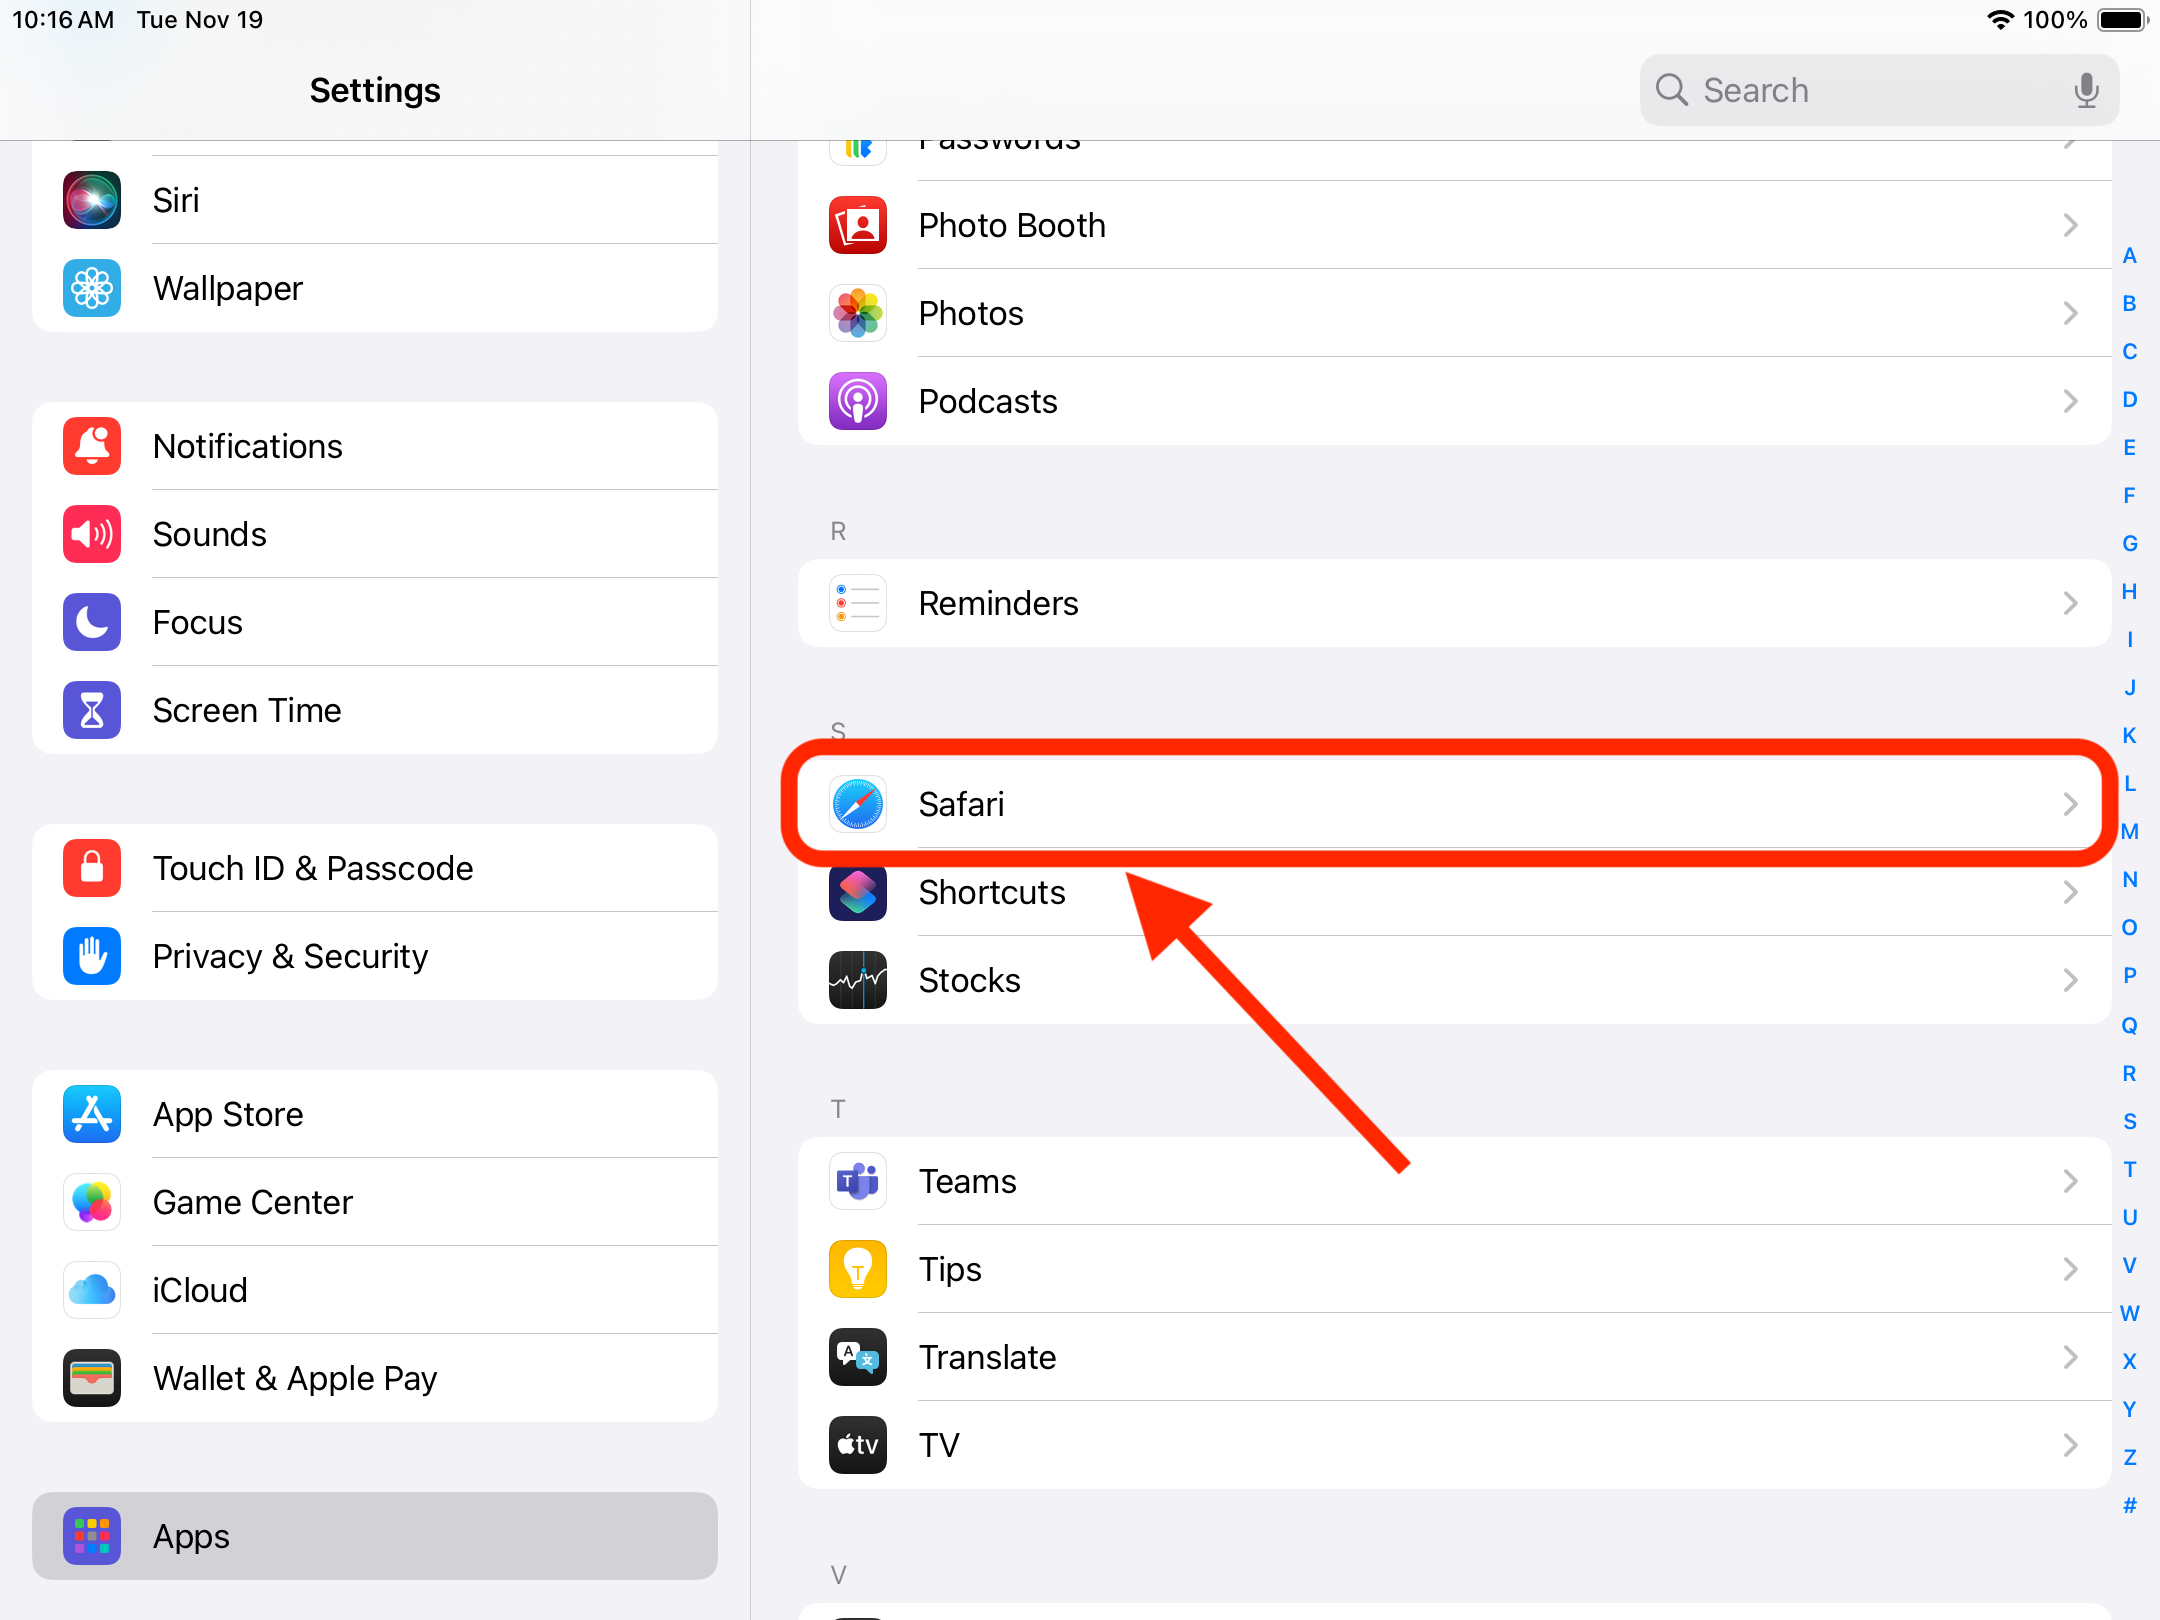Tap the Podcasts purple icon
Viewport: 2160px width, 1620px height.
click(857, 401)
